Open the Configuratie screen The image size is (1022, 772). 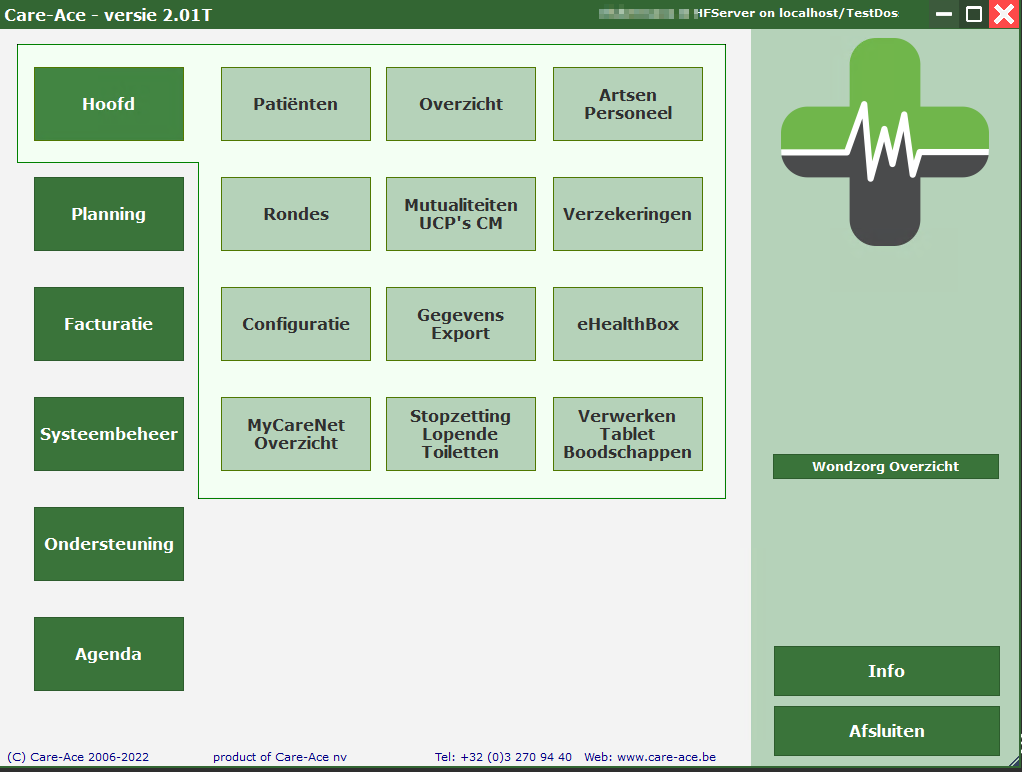296,324
